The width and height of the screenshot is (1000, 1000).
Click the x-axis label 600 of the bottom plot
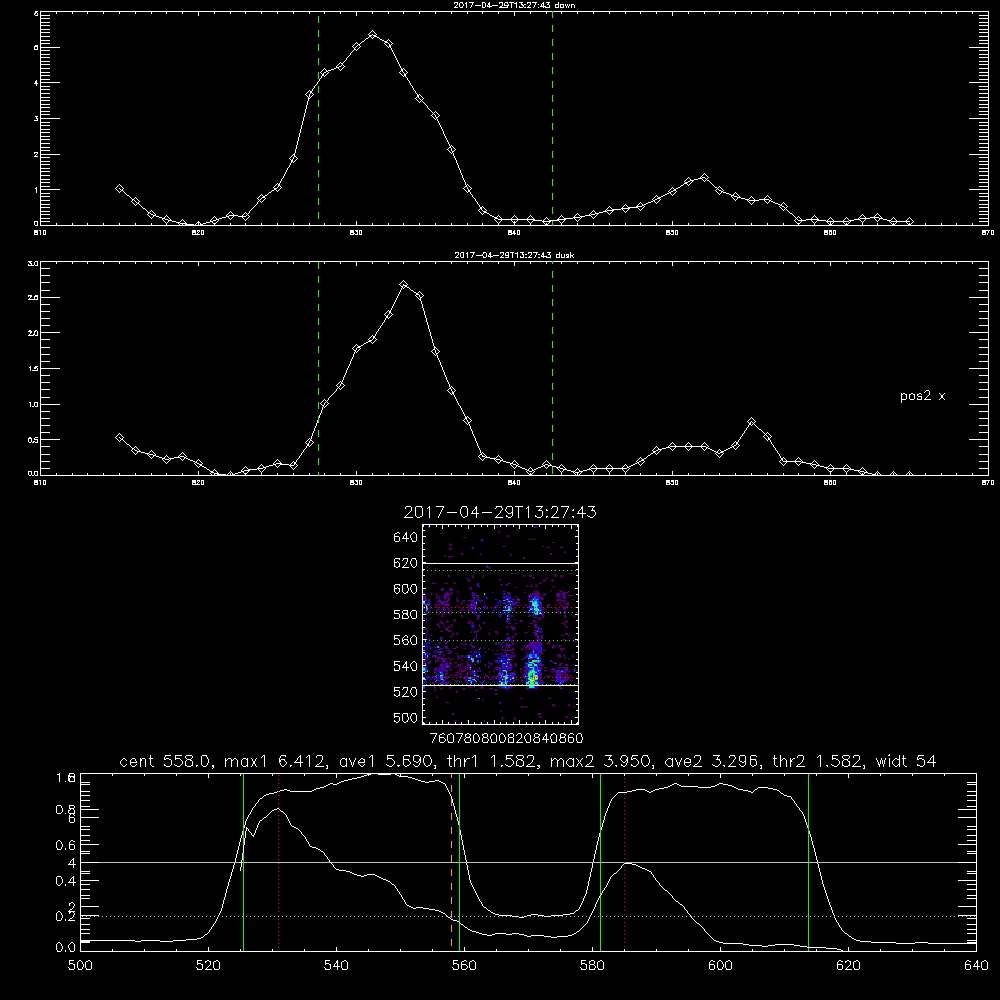click(720, 965)
